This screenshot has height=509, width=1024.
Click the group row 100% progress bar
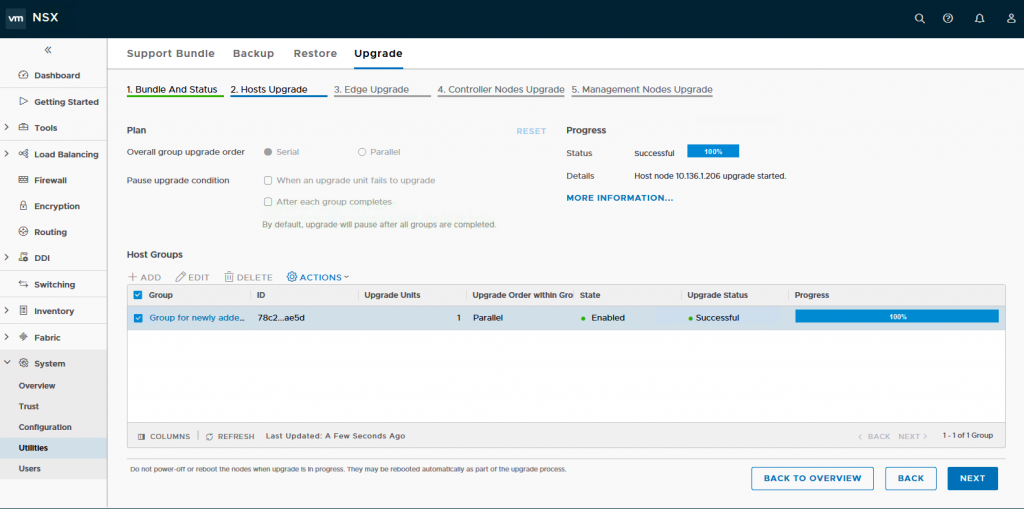click(897, 316)
